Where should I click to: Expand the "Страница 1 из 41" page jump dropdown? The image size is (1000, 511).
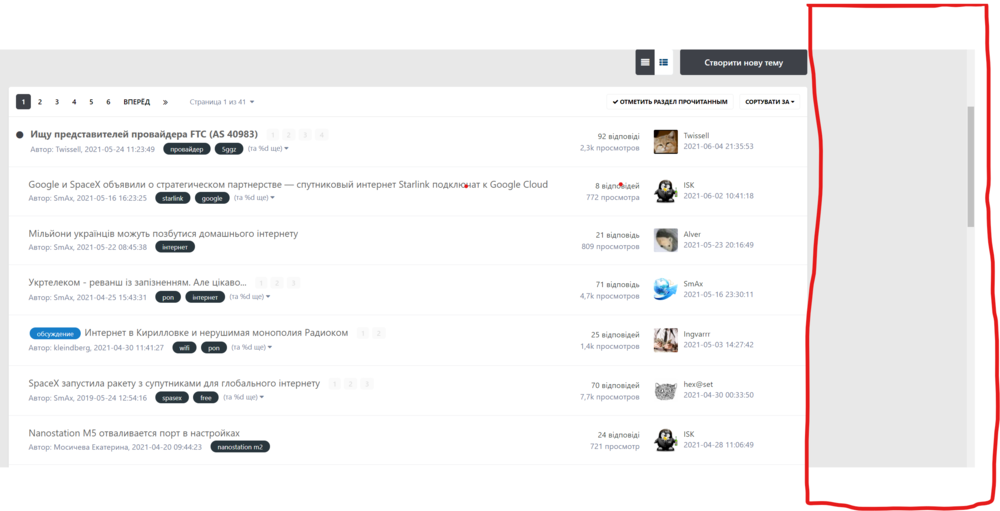222,102
